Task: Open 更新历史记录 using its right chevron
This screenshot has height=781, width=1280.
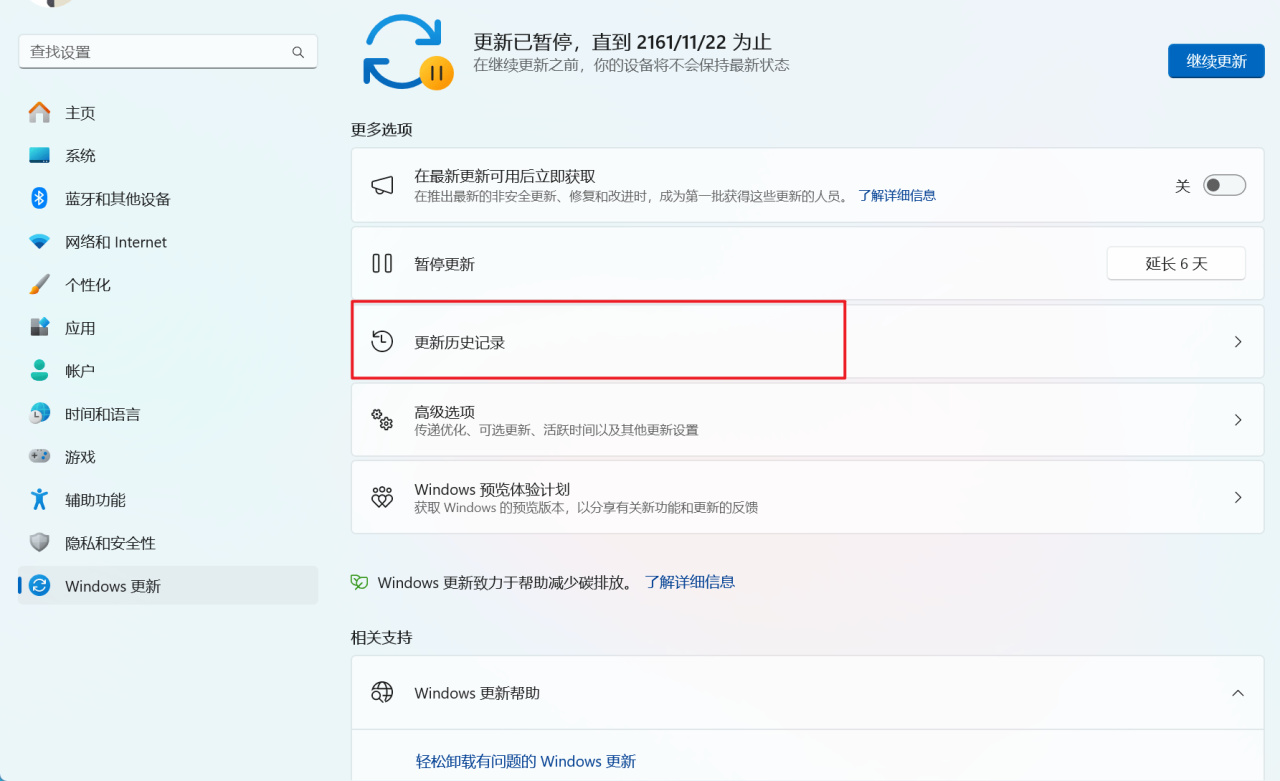Action: pyautogui.click(x=1238, y=342)
